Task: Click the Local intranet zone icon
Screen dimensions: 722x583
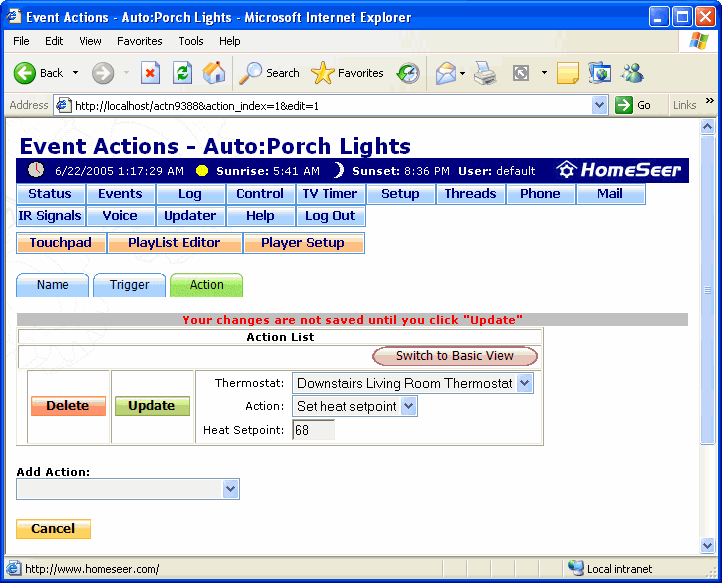Action: [x=576, y=569]
